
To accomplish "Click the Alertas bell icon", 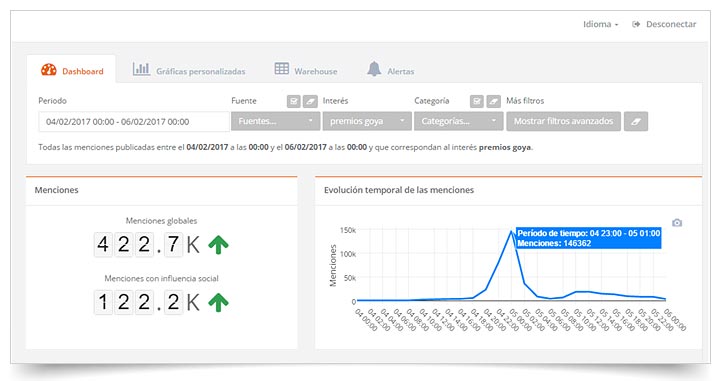I will [374, 69].
